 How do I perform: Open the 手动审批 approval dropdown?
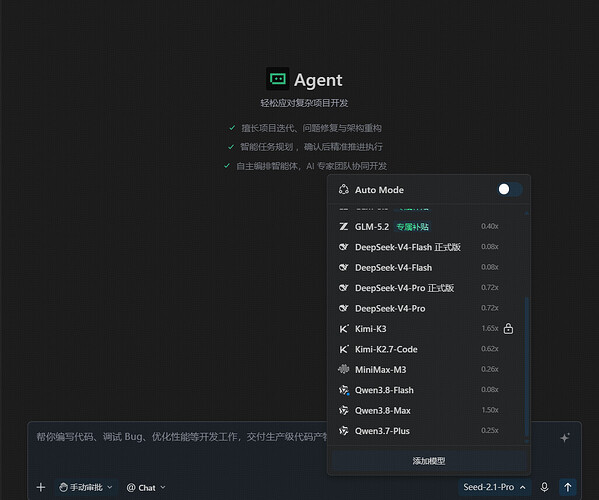(x=86, y=487)
